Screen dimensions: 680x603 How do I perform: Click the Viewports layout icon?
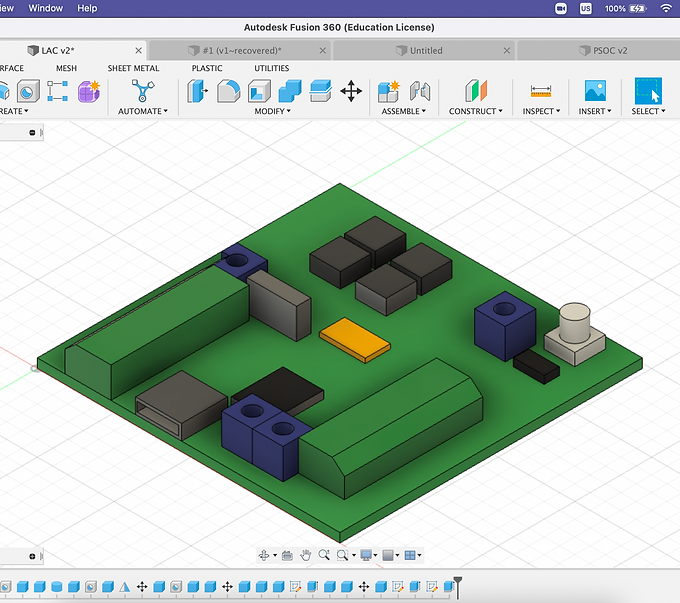point(410,555)
